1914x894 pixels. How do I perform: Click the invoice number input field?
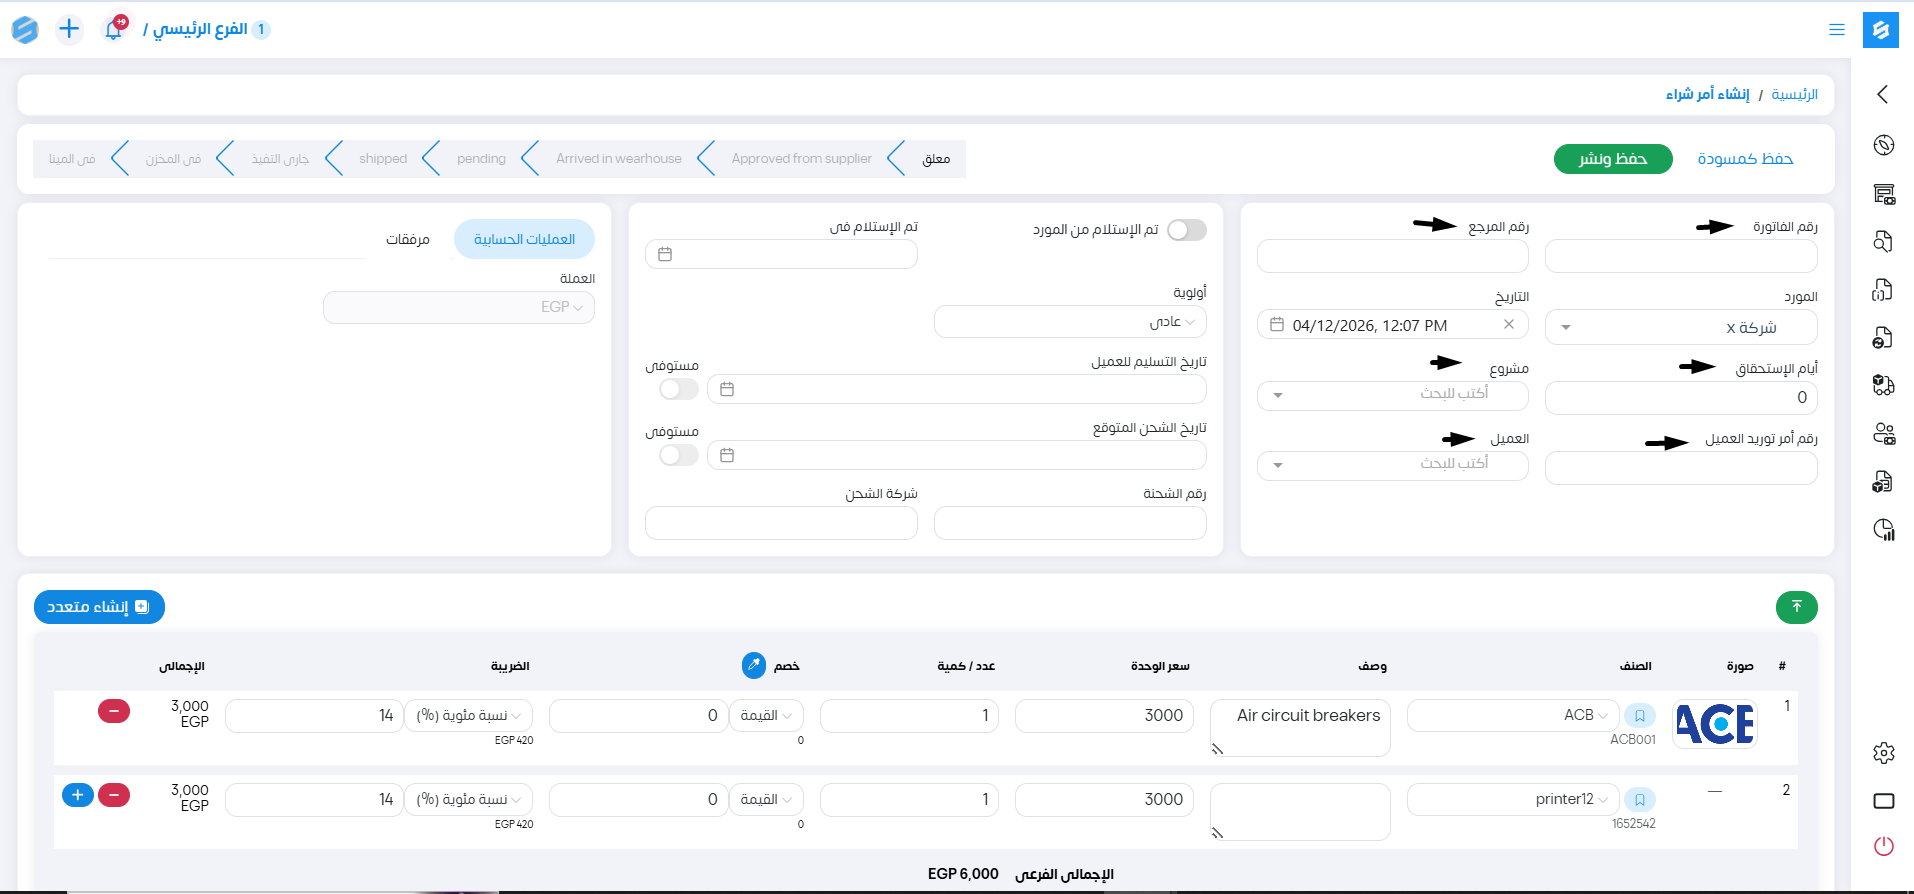1680,257
